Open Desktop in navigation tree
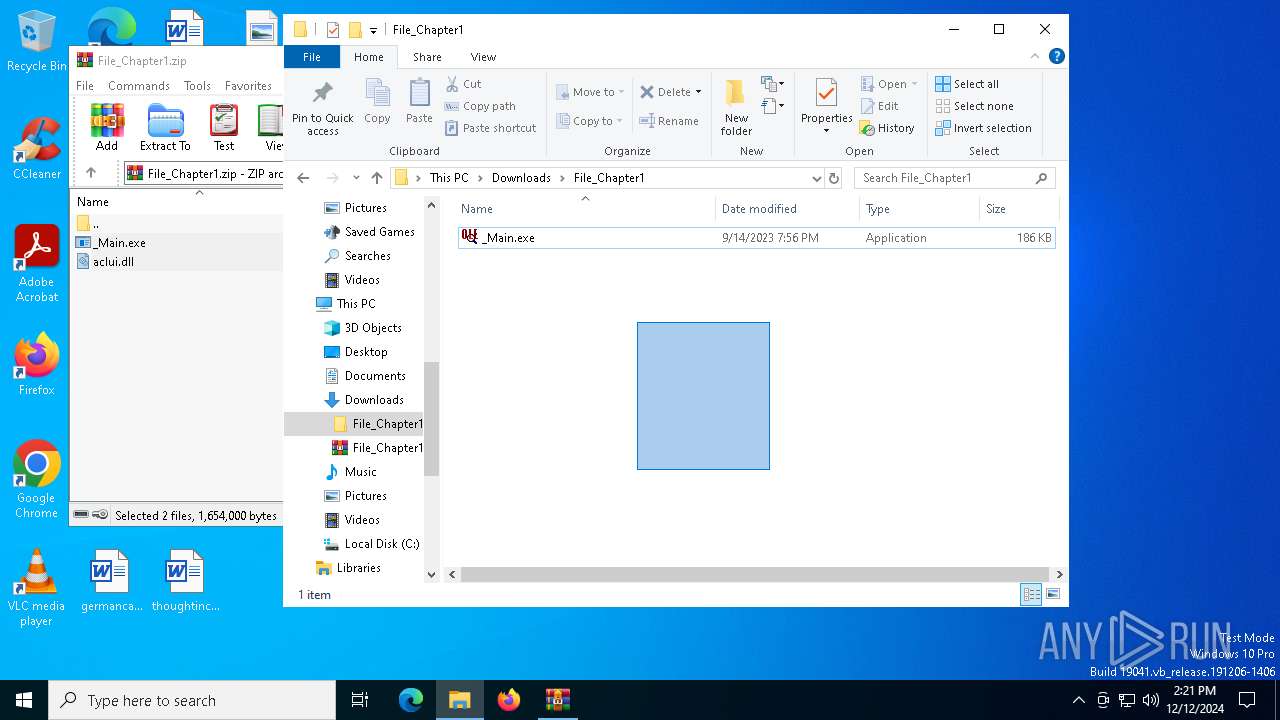Viewport: 1280px width, 720px height. coord(365,352)
